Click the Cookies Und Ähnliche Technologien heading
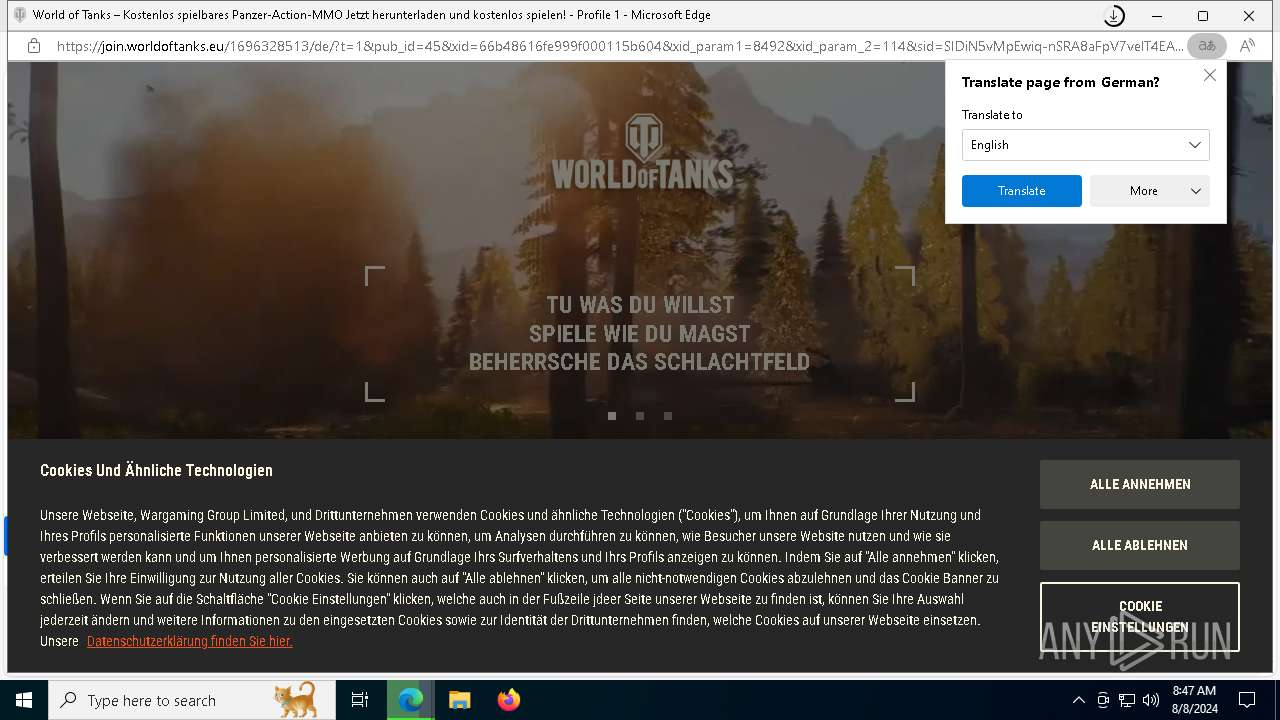 [x=156, y=470]
